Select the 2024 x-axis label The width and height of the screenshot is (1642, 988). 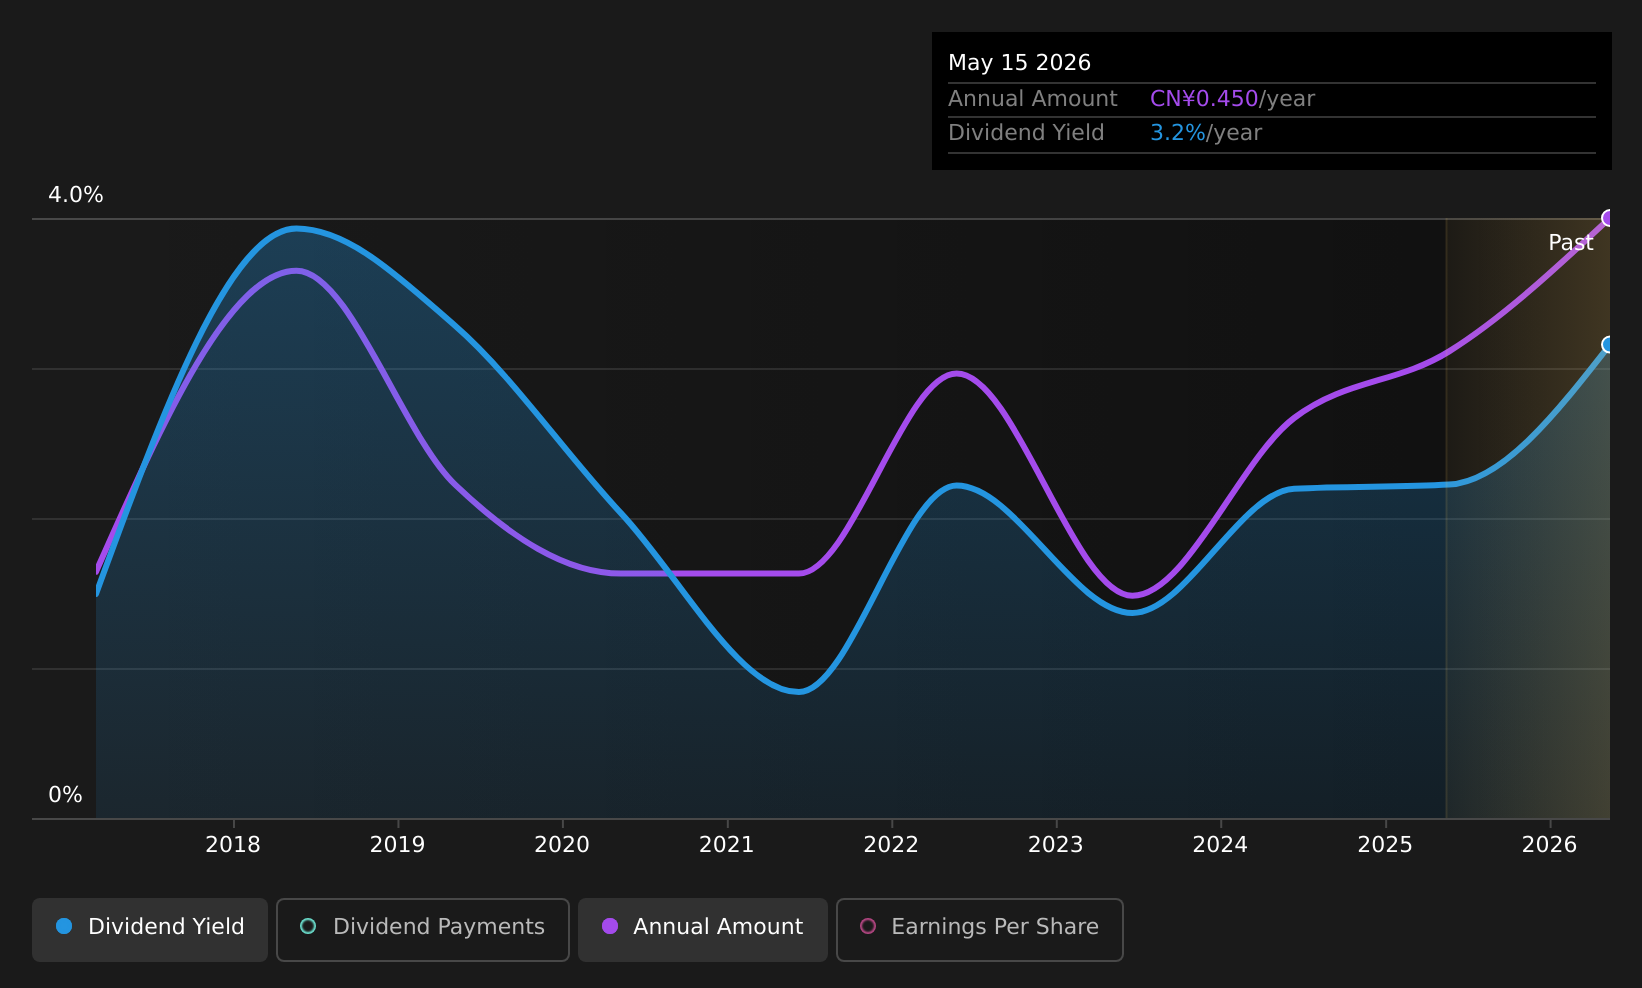[1221, 845]
